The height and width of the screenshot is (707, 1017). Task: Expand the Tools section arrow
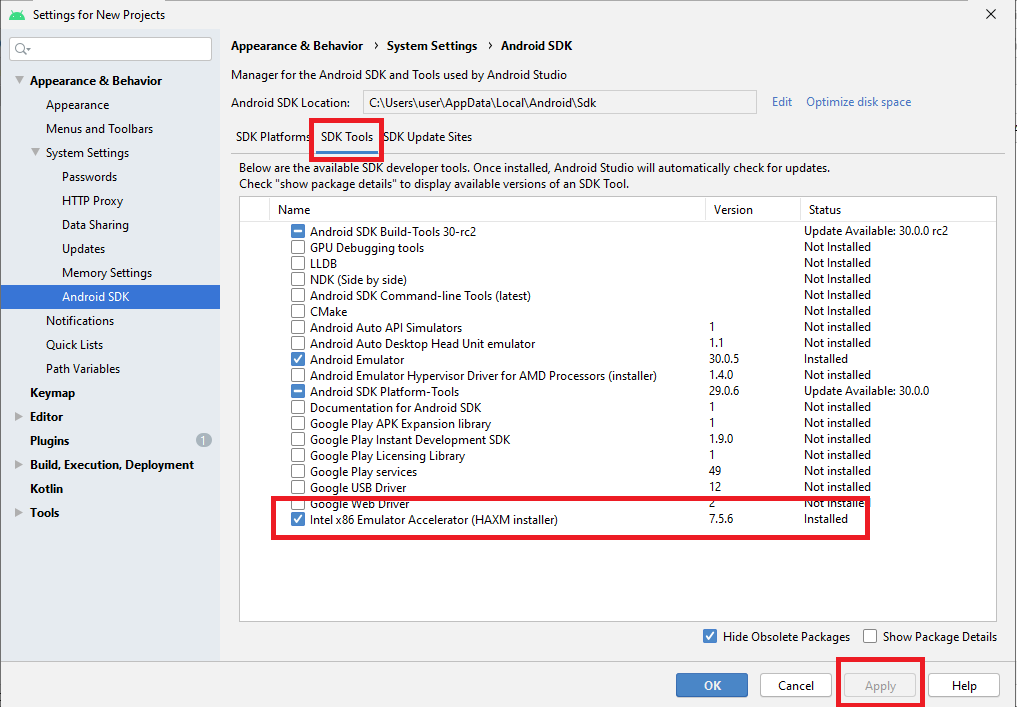[x=19, y=512]
